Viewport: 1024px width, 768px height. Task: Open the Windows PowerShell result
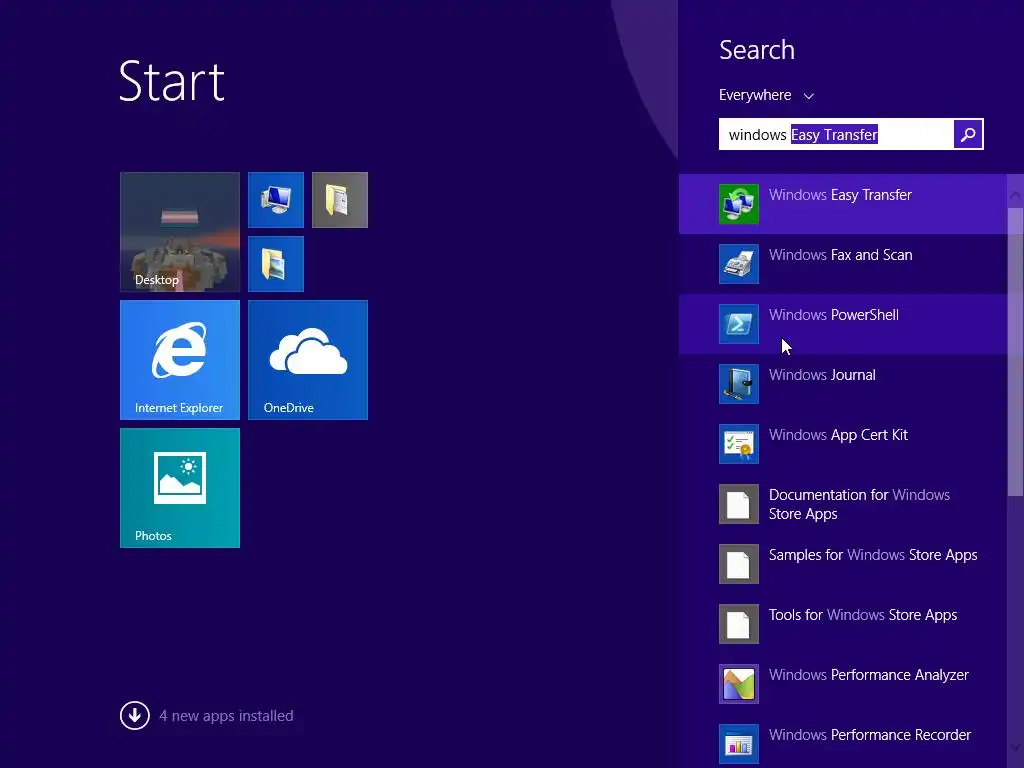coord(842,324)
